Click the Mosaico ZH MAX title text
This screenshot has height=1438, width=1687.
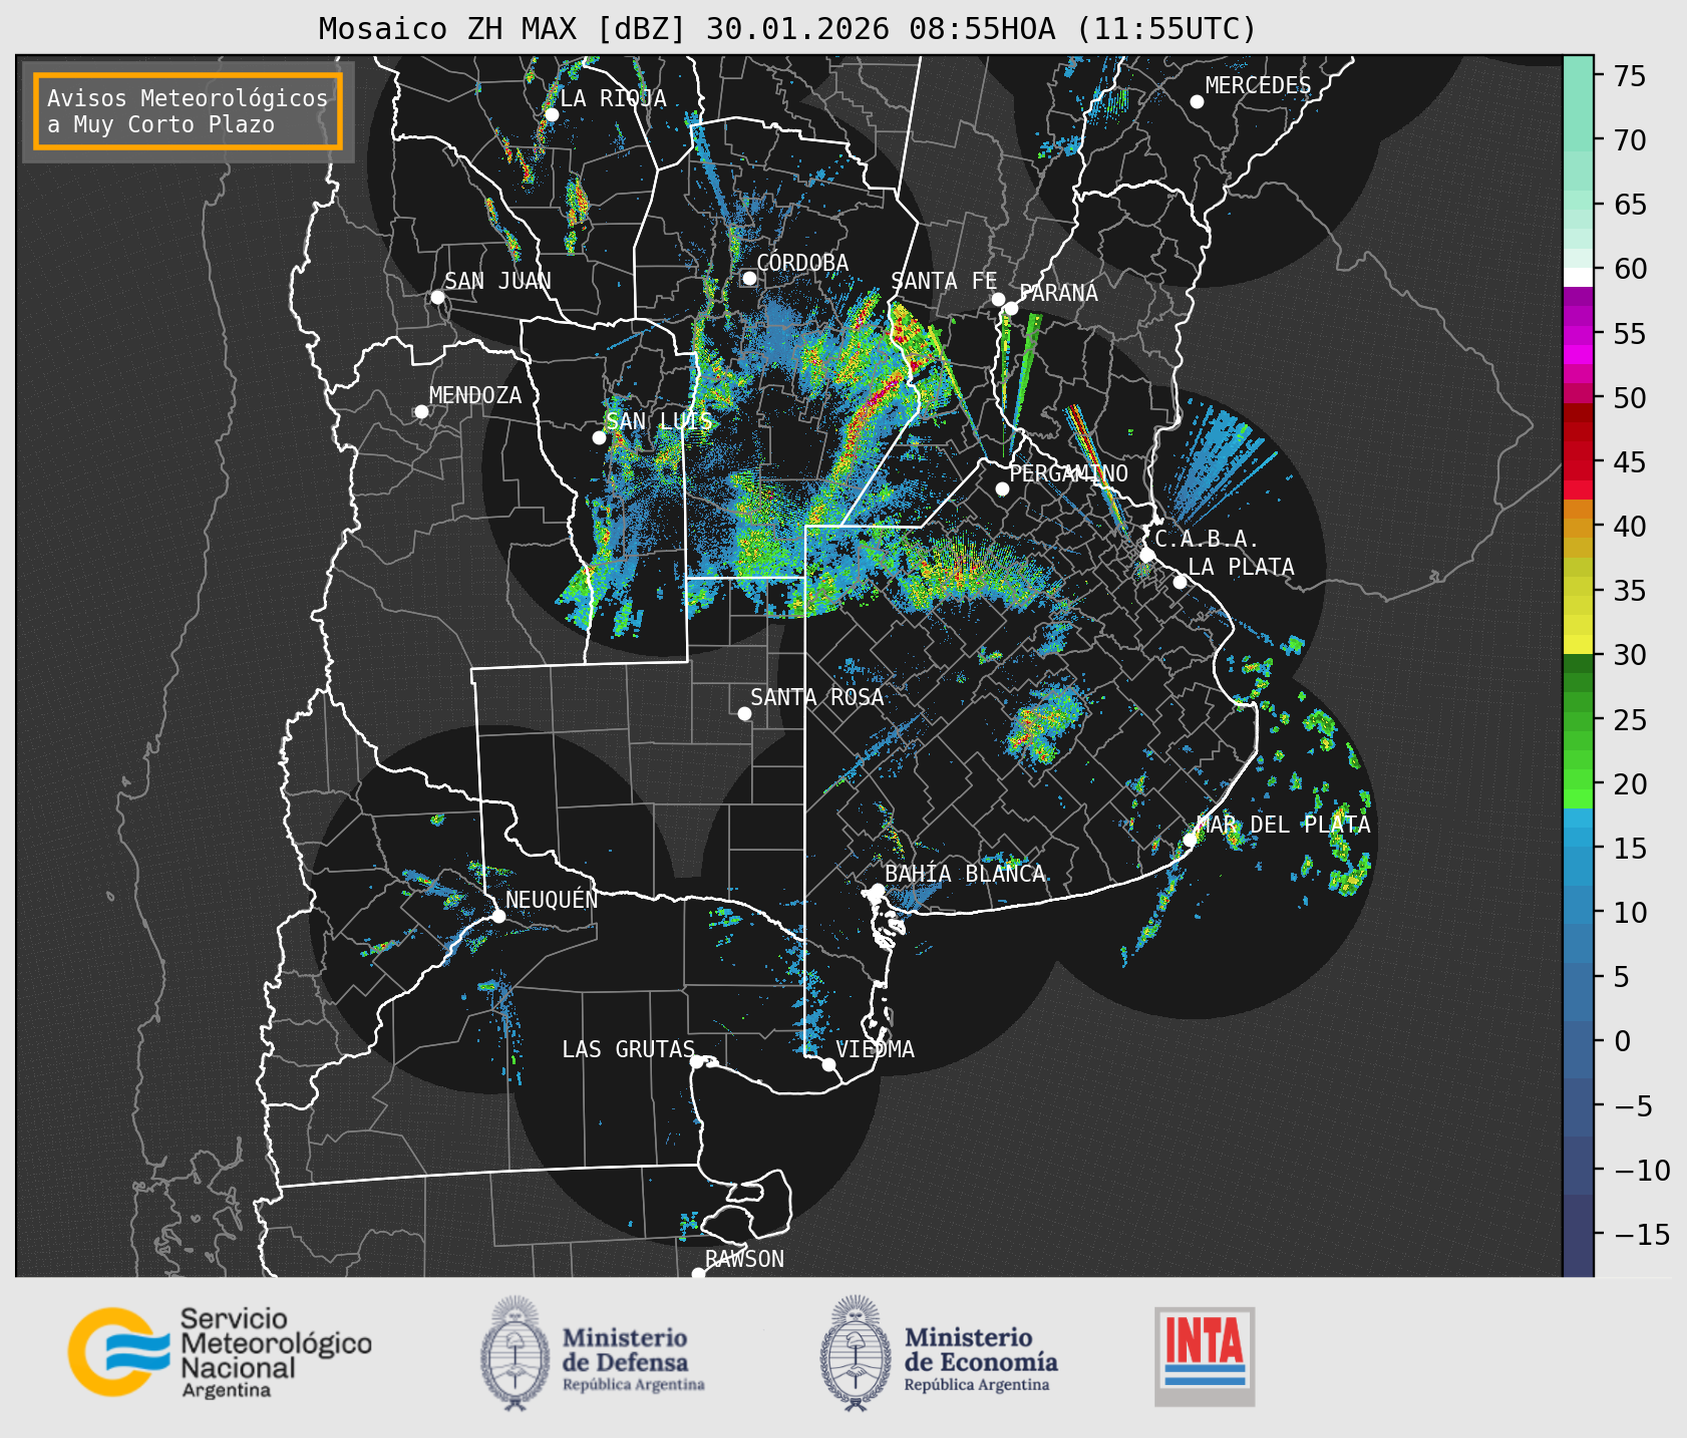click(x=786, y=29)
